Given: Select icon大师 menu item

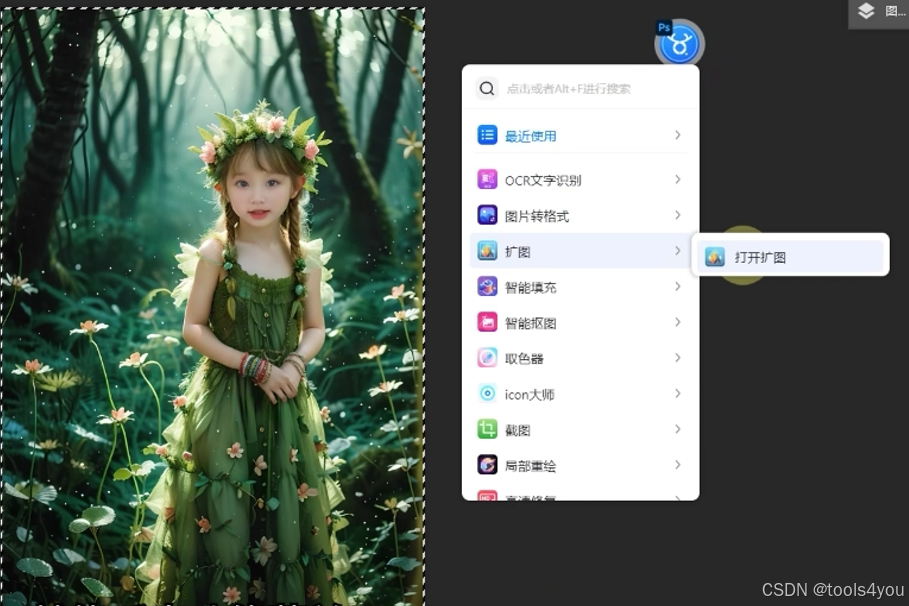Looking at the screenshot, I should [x=580, y=394].
